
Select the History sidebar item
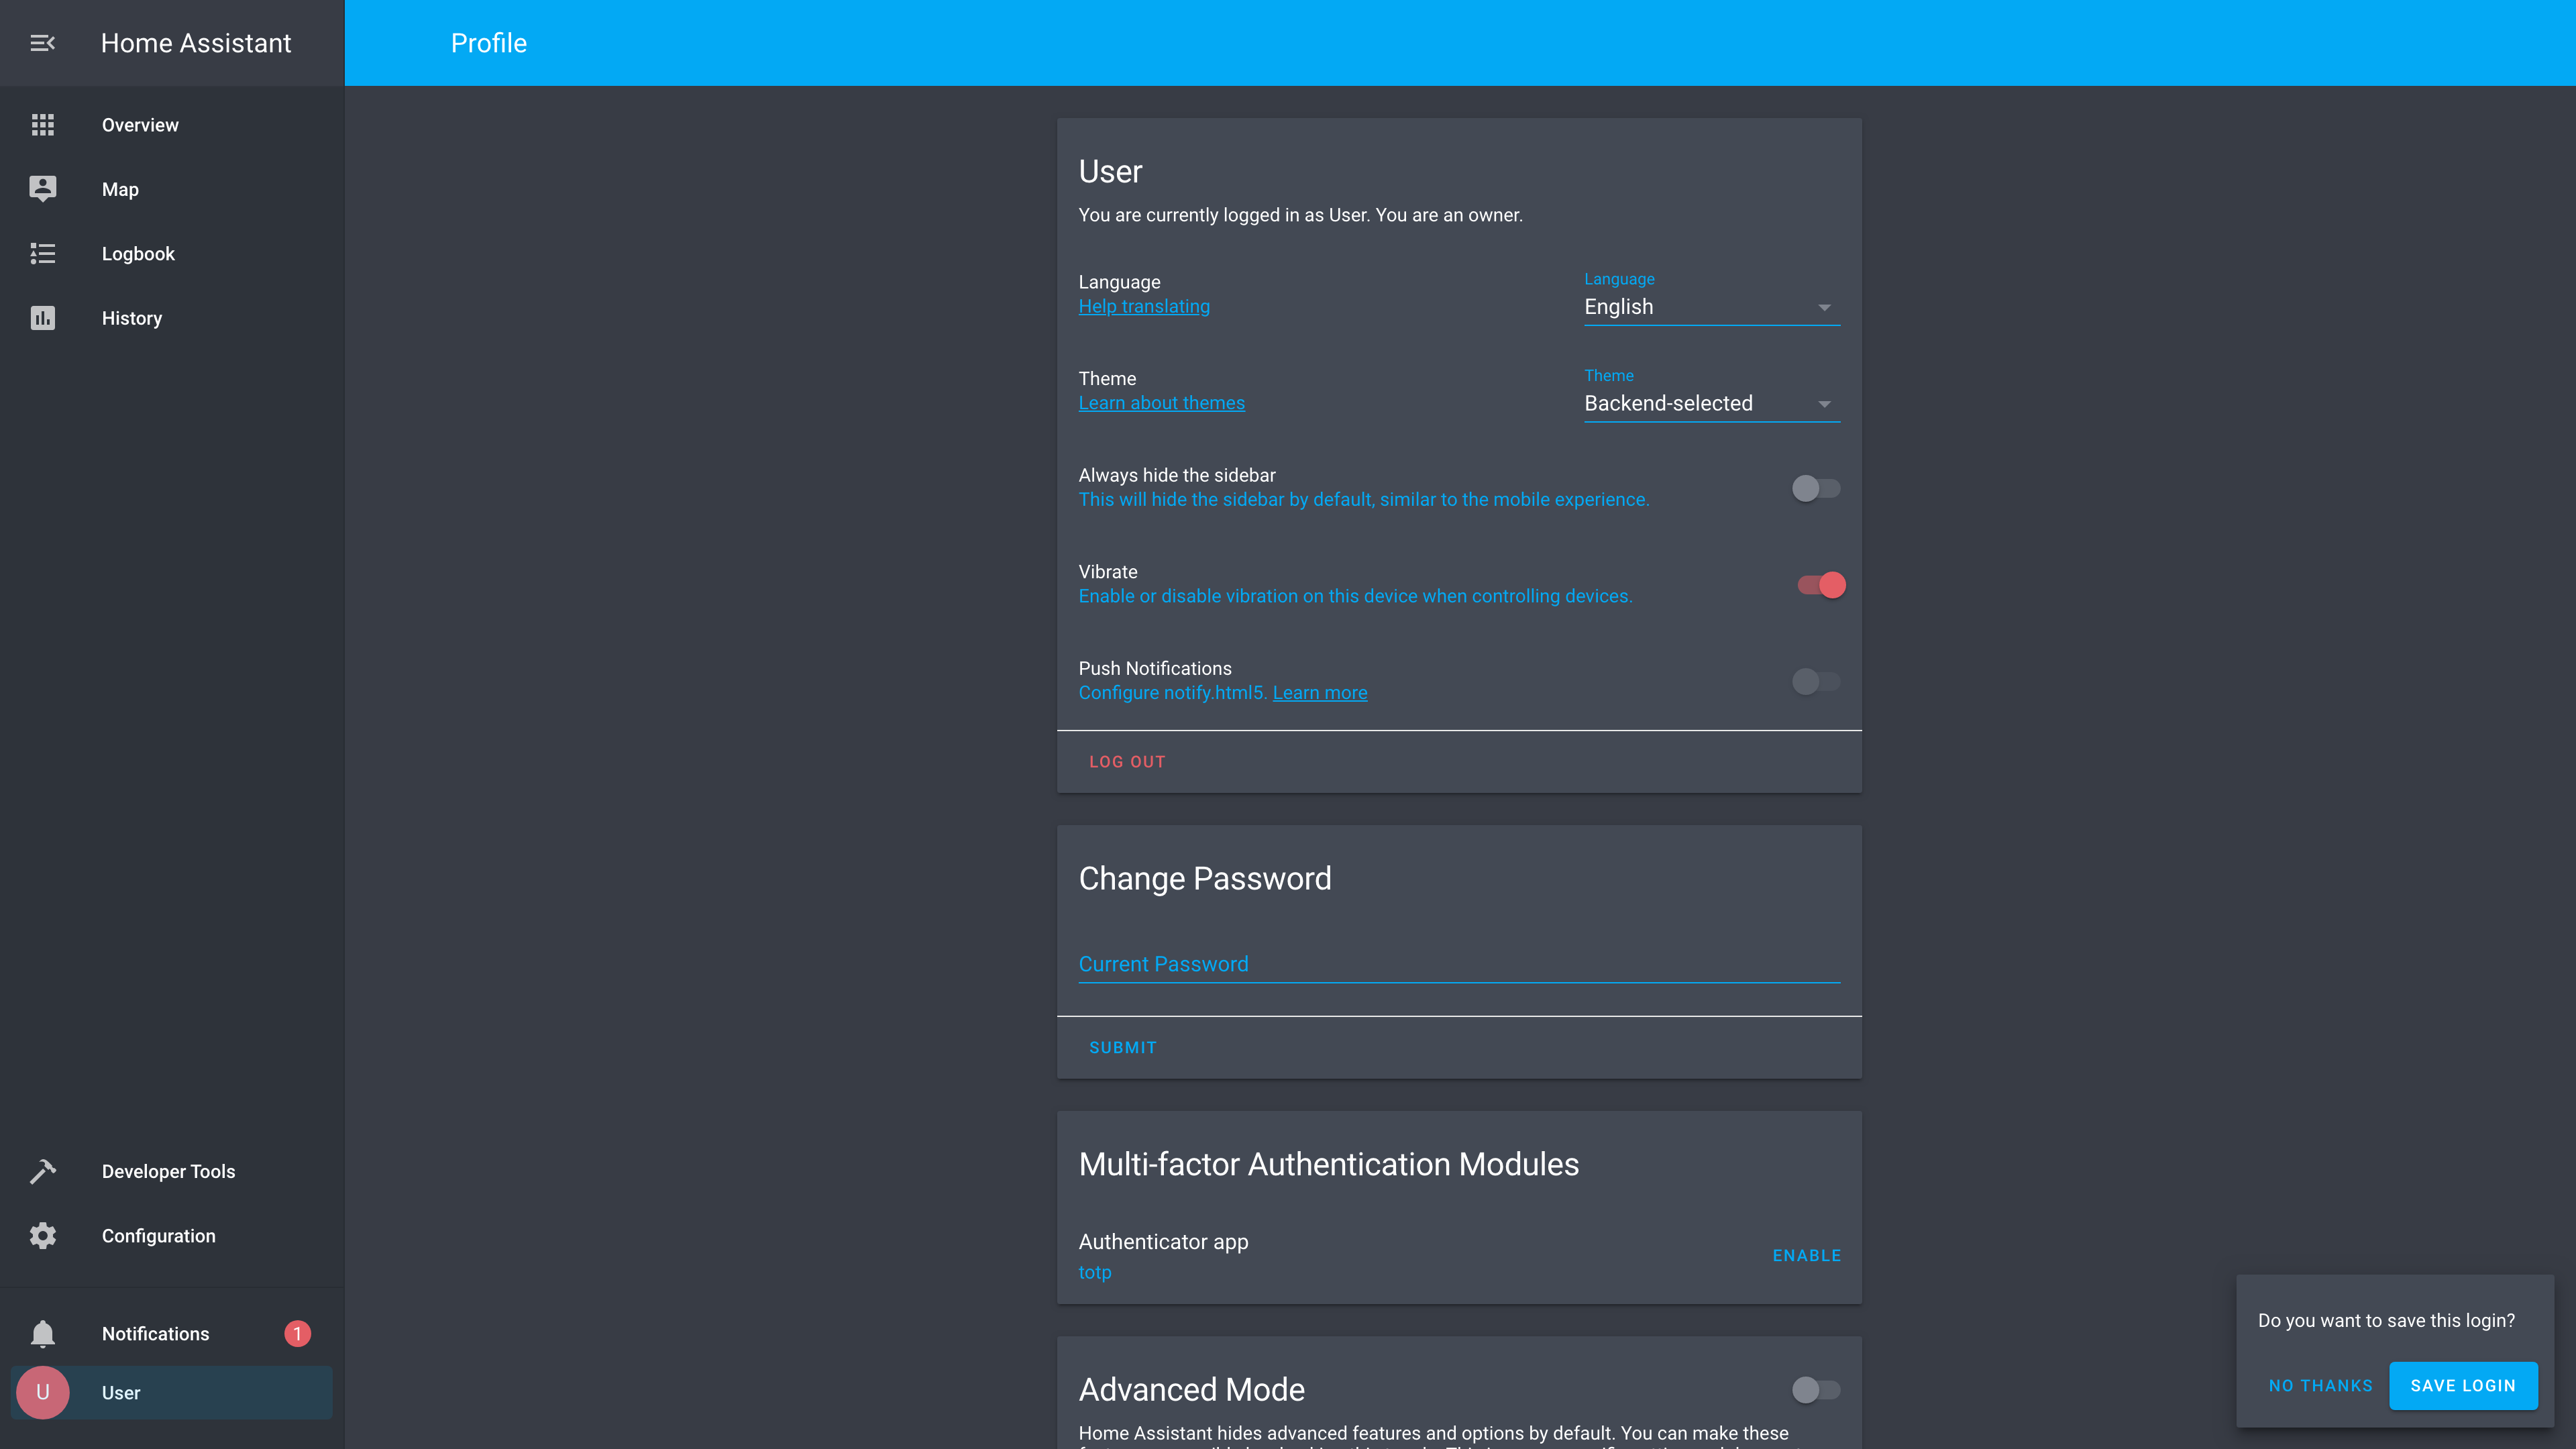(x=132, y=318)
